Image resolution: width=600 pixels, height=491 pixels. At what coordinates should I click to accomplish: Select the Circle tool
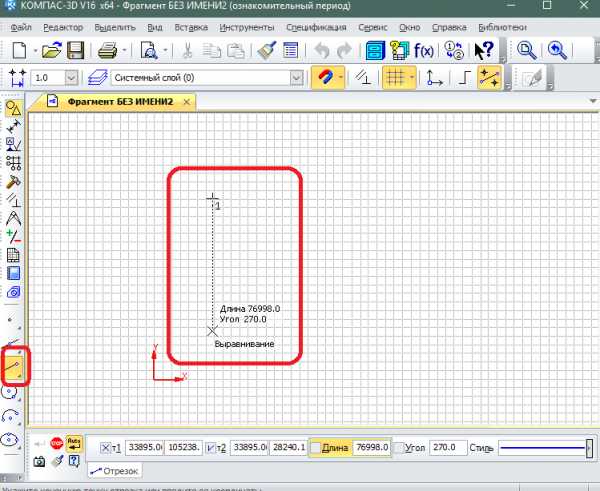(x=10, y=392)
